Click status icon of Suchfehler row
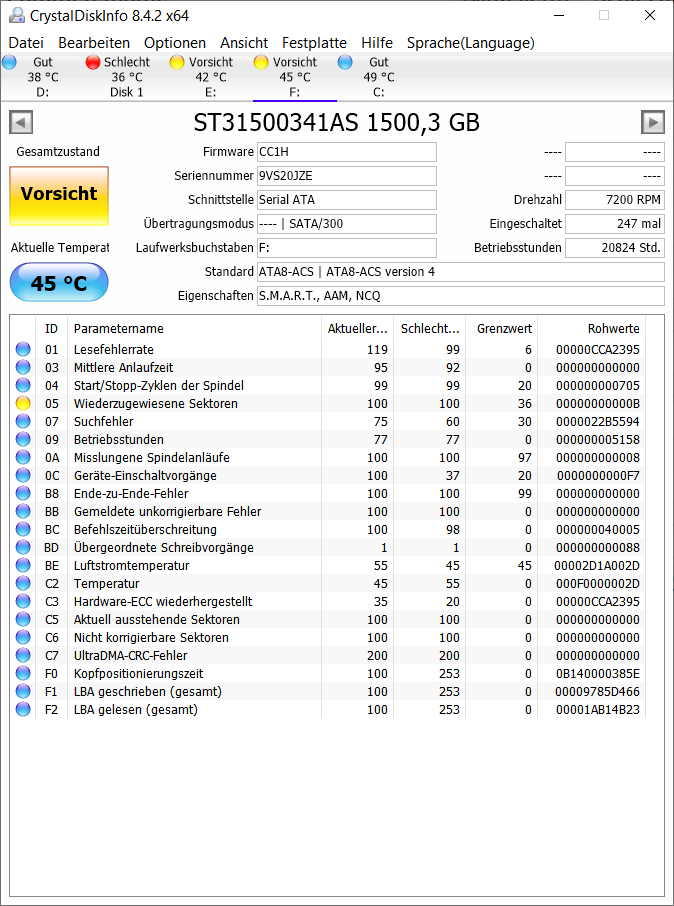674x906 pixels. (23, 421)
